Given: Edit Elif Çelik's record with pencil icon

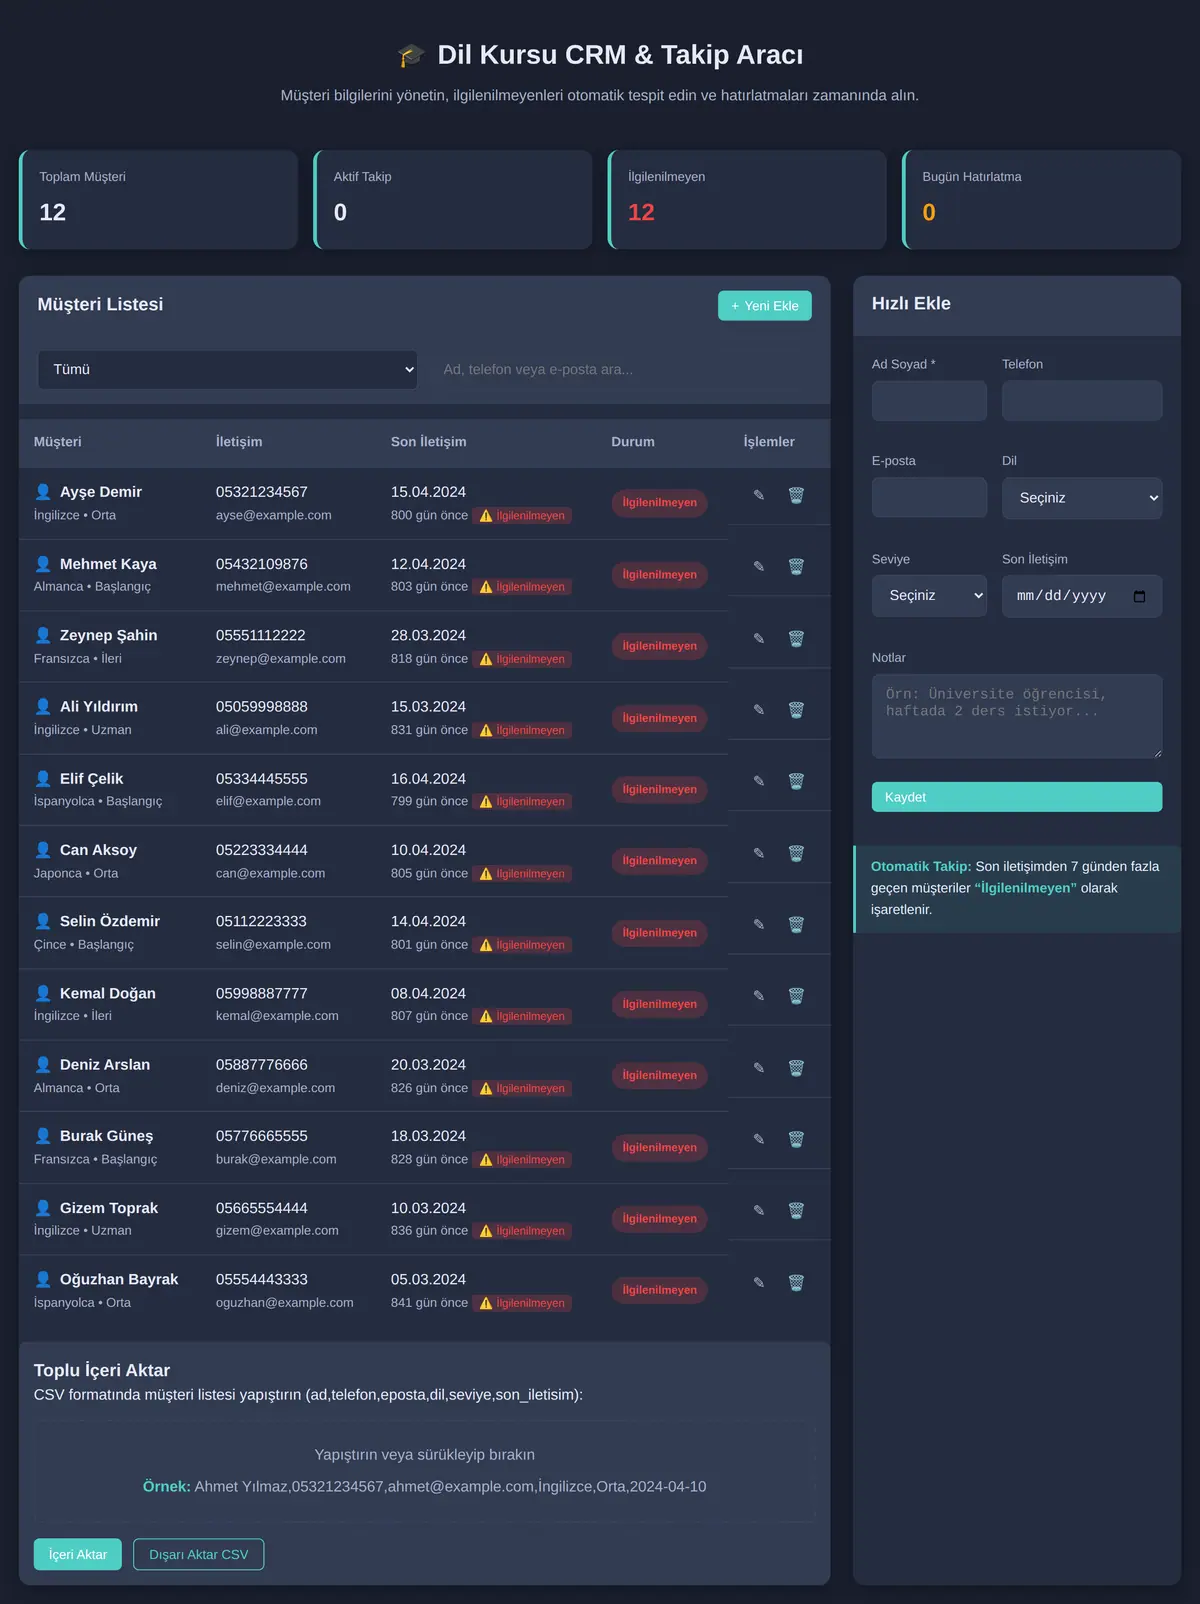Looking at the screenshot, I should [759, 781].
